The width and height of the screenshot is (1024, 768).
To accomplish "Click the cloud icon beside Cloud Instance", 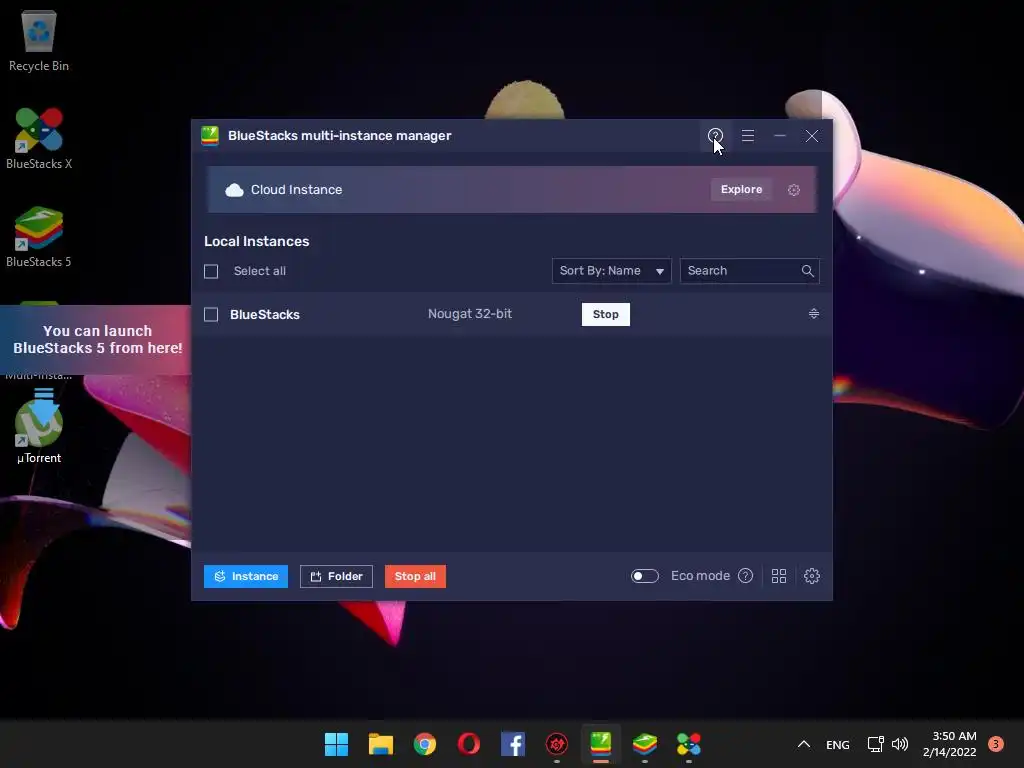I will 234,190.
